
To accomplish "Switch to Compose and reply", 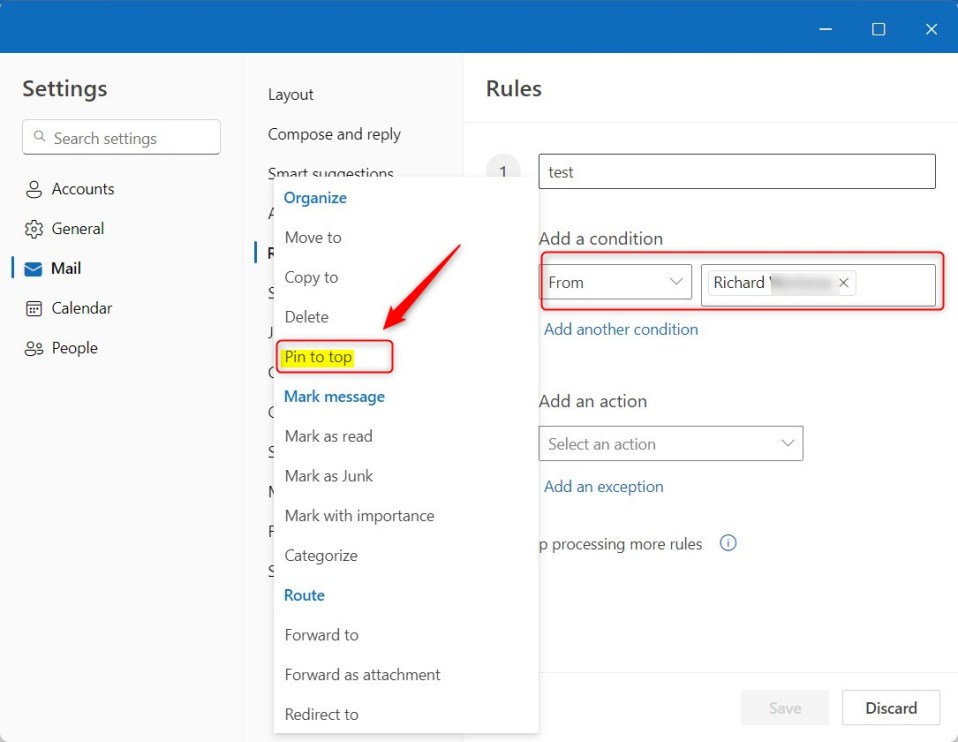I will tap(334, 134).
